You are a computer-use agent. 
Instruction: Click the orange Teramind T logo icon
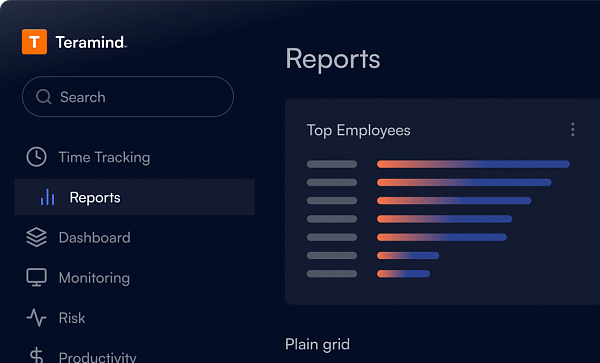[34, 42]
